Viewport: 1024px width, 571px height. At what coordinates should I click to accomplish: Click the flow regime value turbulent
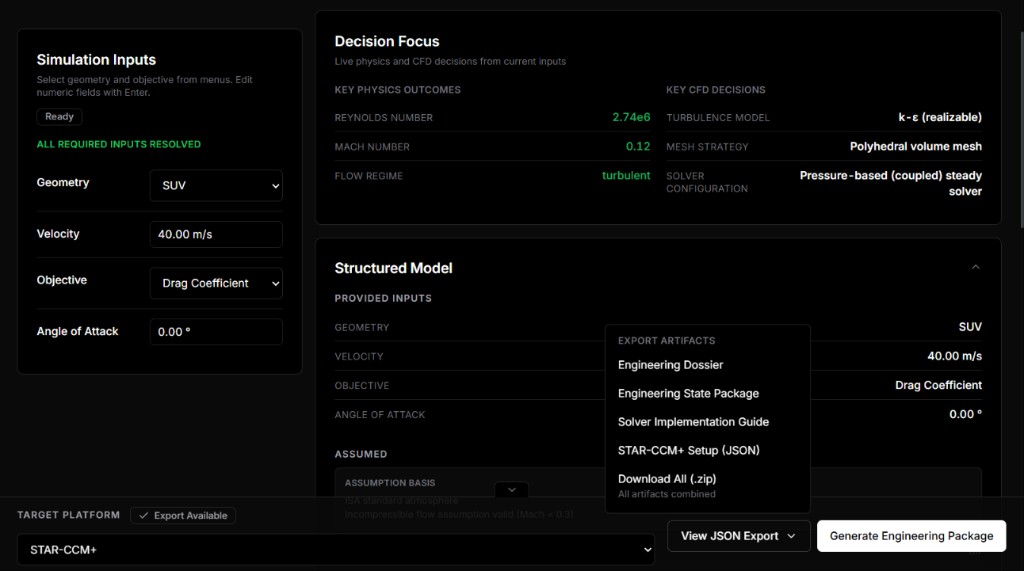[626, 175]
